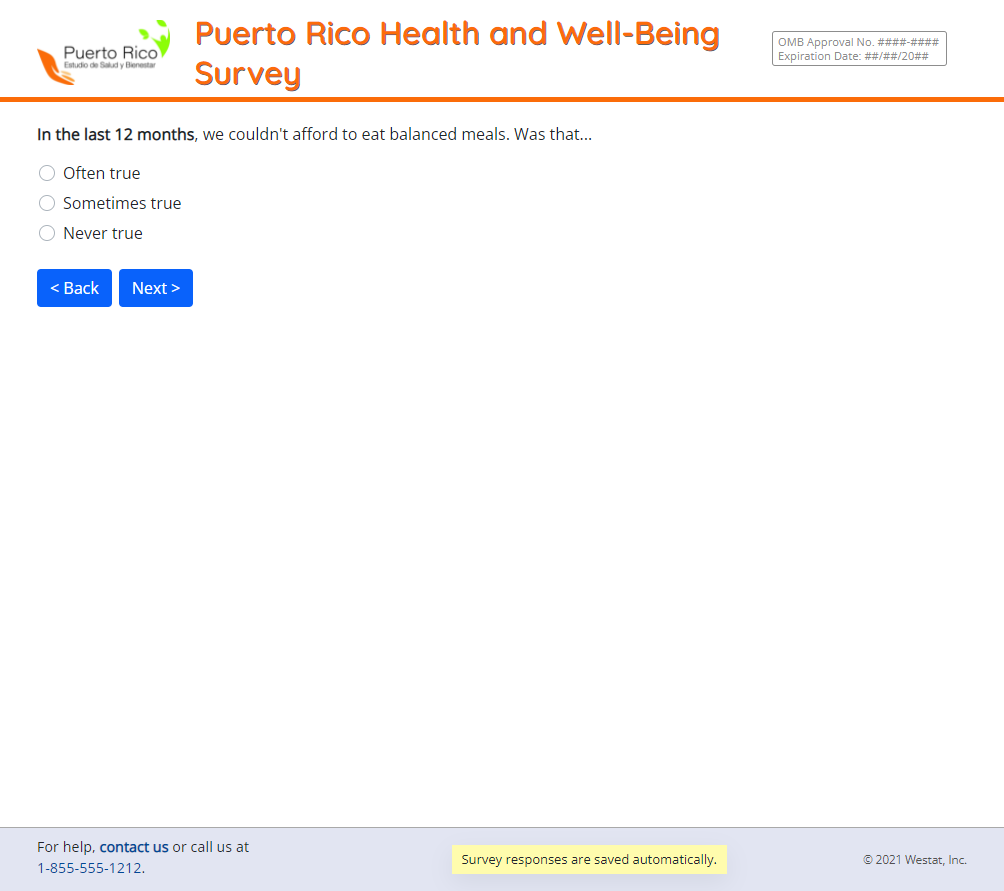Click the phone number 1-855-555-1212 link
Viewport: 1004px width, 891px height.
pyautogui.click(x=90, y=868)
